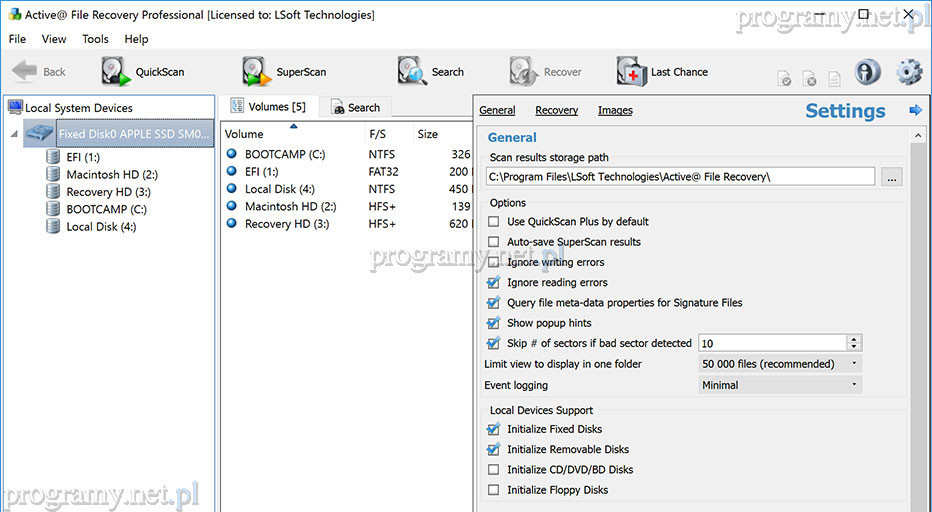Uncheck Initialize Removable Disks

point(493,450)
